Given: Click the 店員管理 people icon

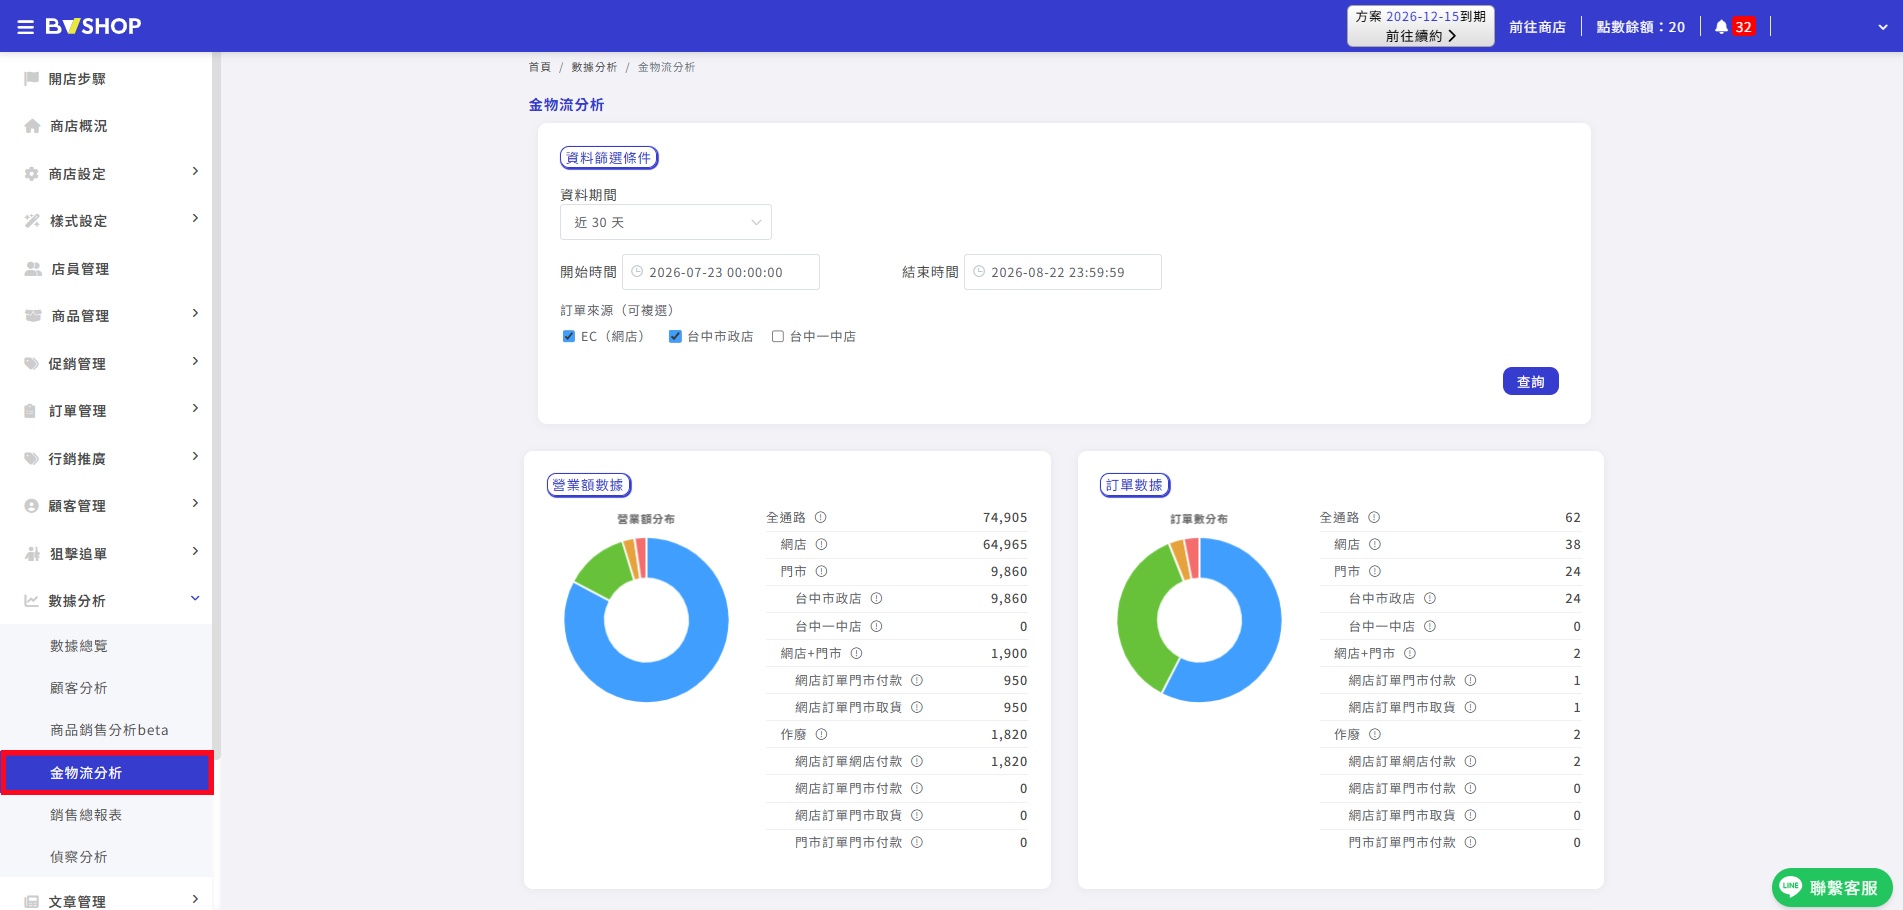Looking at the screenshot, I should (33, 269).
